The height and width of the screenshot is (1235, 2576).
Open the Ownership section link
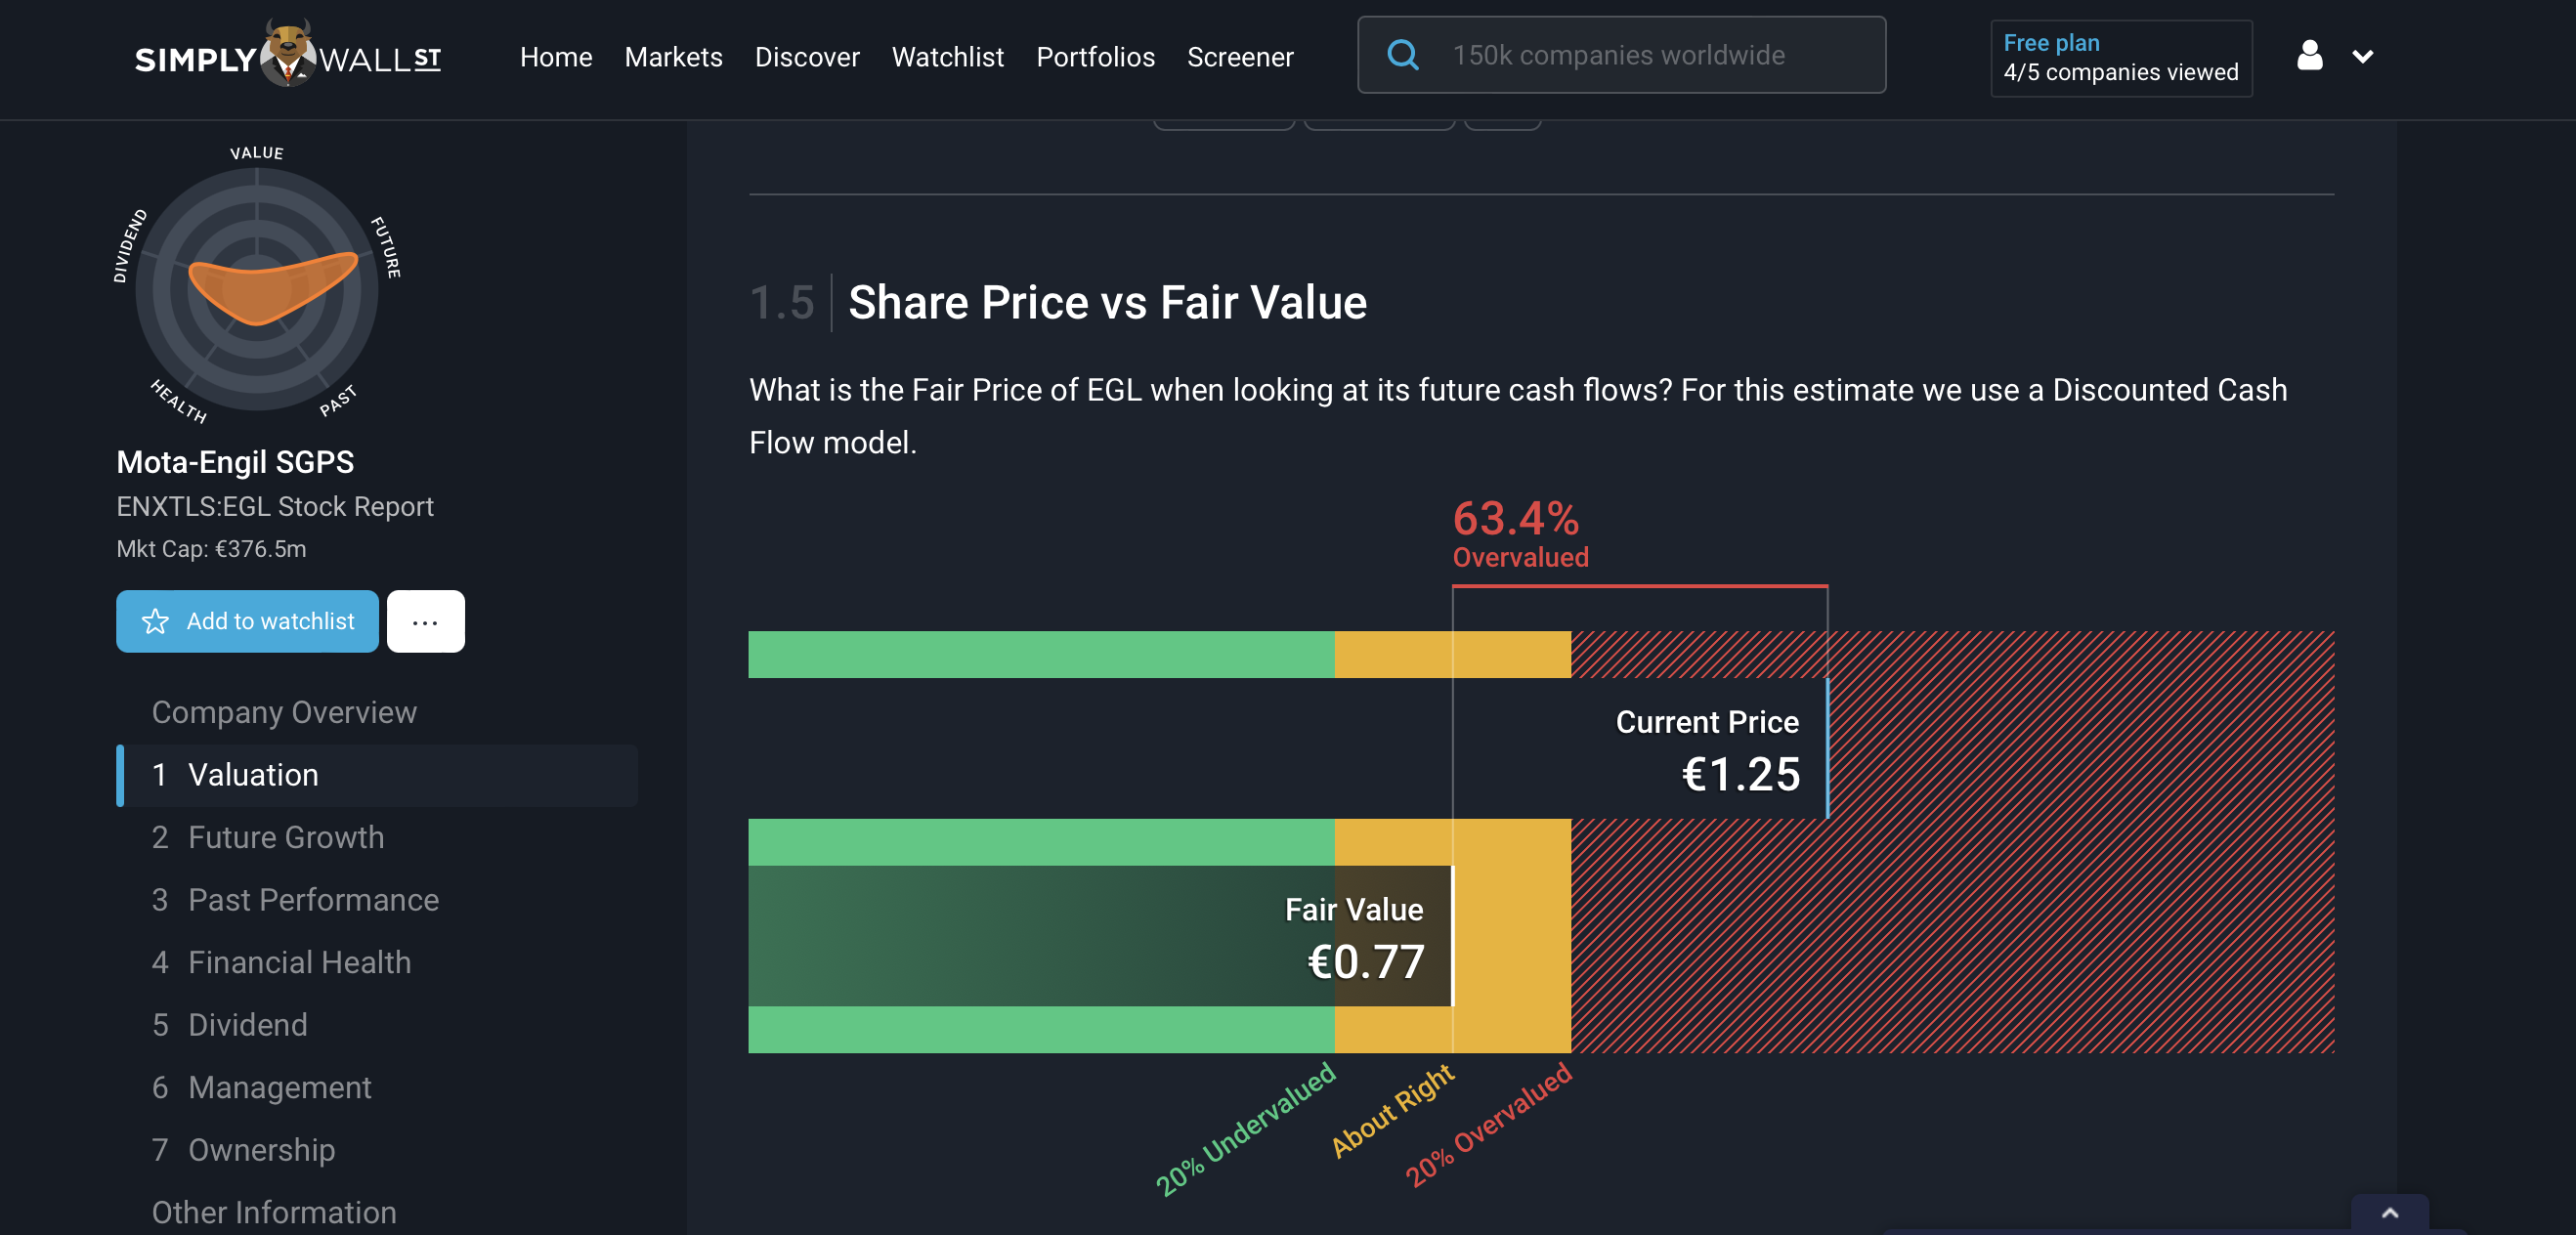(x=261, y=1150)
